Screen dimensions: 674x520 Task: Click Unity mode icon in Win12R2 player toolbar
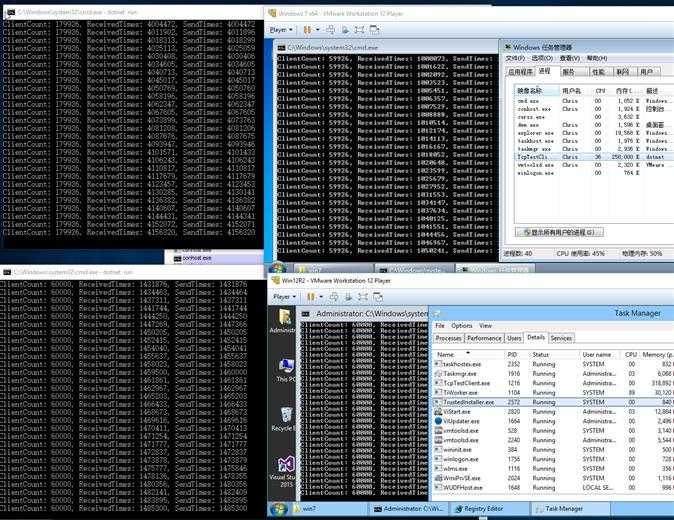coord(378,297)
